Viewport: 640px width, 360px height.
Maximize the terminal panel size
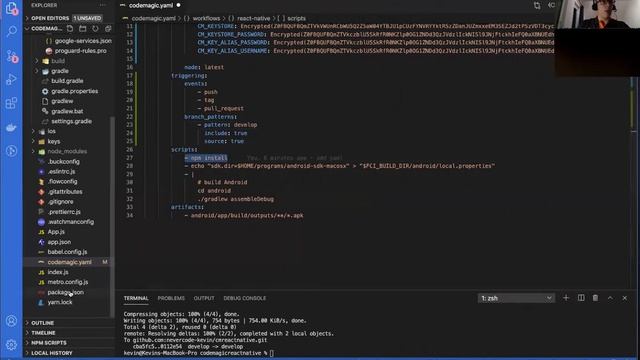pos(610,298)
